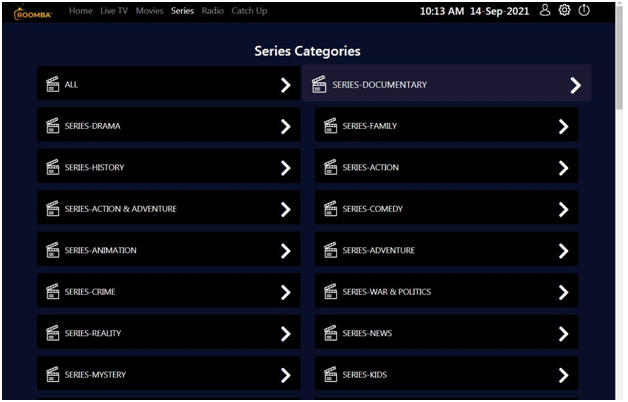Click the clapperboard icon beside SERIES-NEWS
The image size is (628, 402).
(330, 333)
